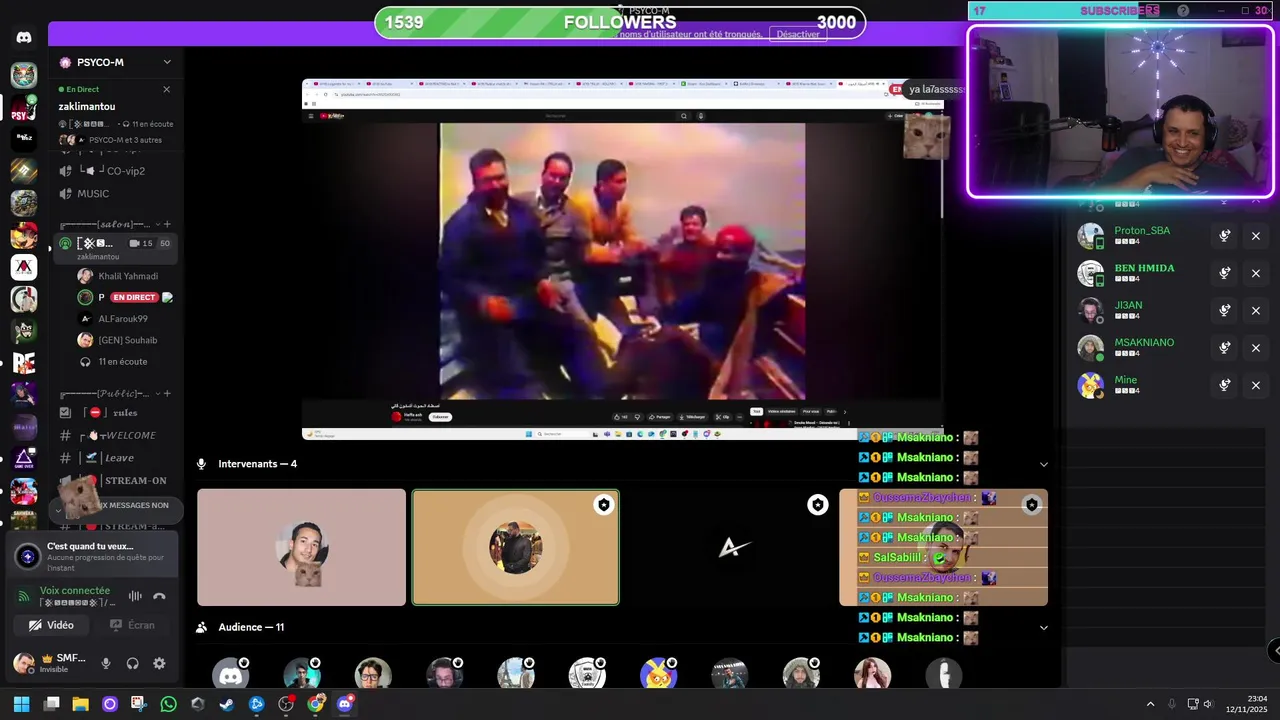Open the shared stream video preview
Viewport: 1280px width, 720px height.
click(622, 259)
